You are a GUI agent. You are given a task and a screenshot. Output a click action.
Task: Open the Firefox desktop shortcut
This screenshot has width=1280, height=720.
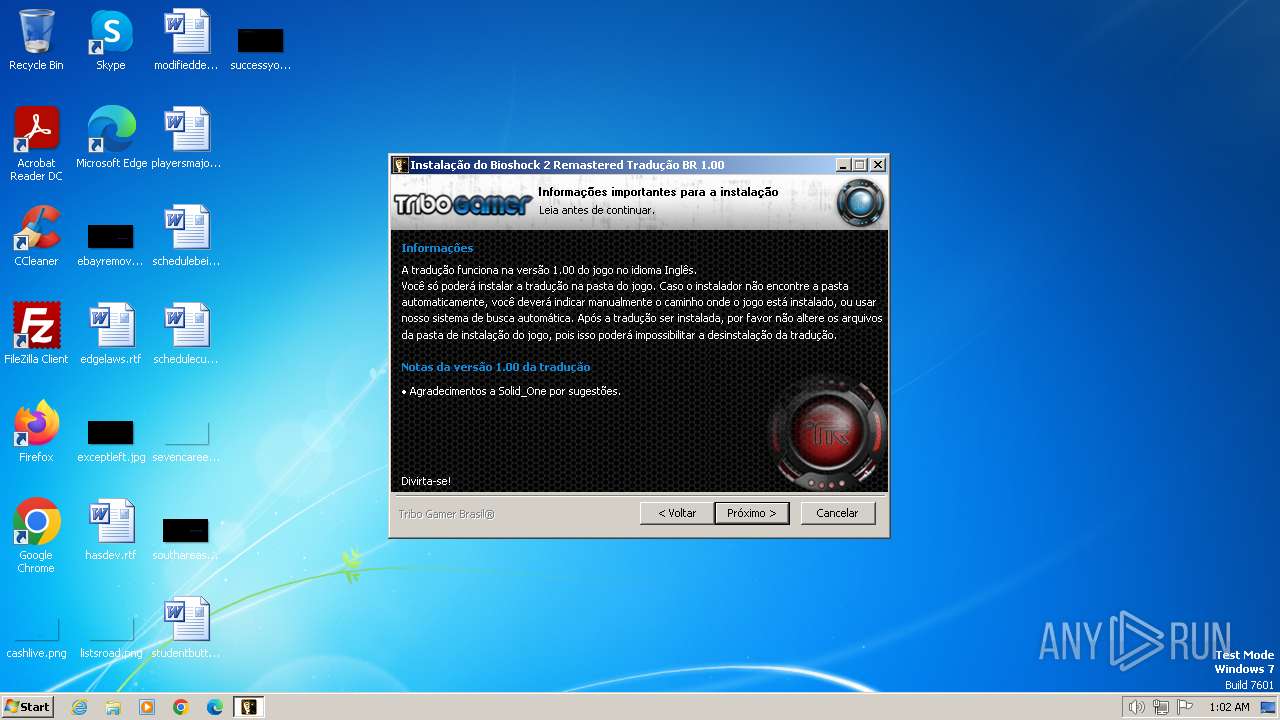click(36, 432)
